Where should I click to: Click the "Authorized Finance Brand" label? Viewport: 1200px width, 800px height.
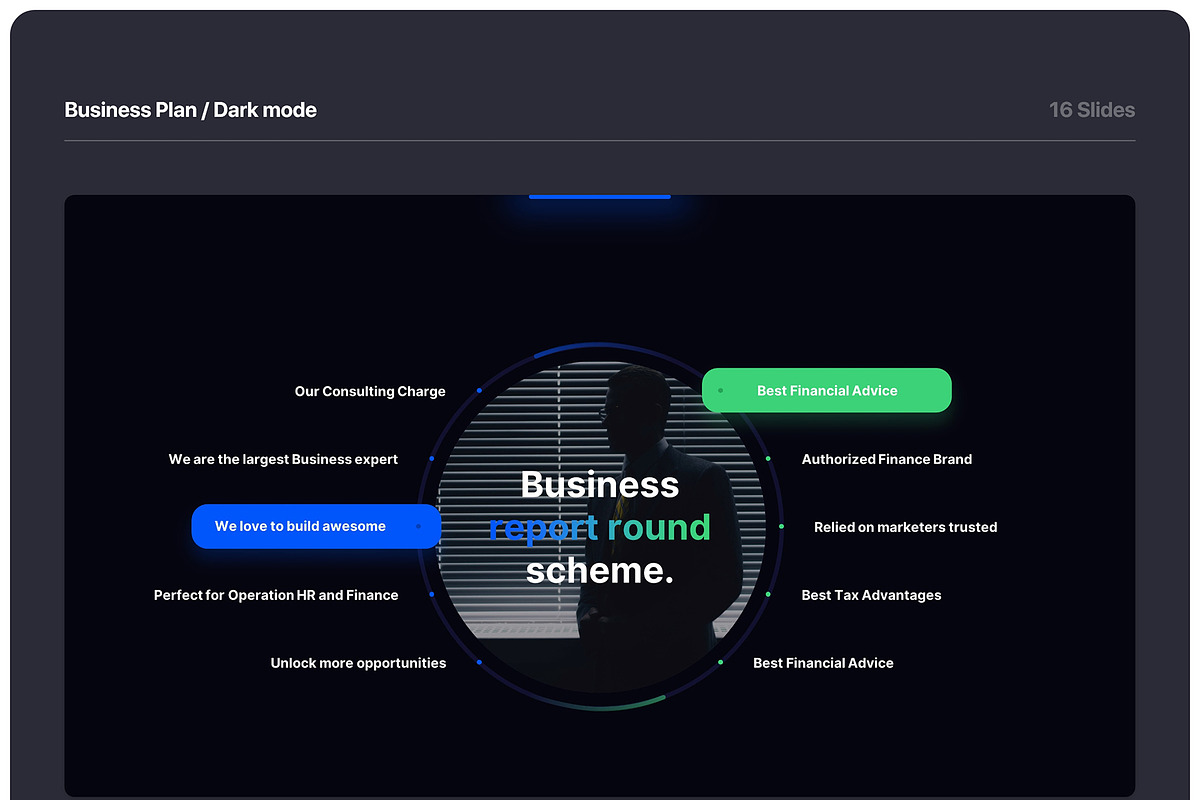coord(887,459)
